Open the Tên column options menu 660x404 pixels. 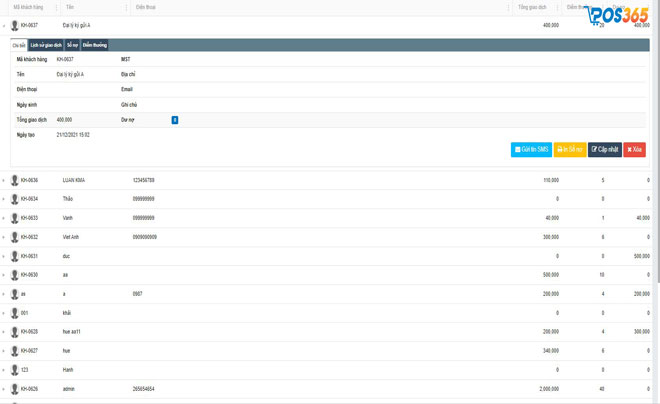[126, 7]
